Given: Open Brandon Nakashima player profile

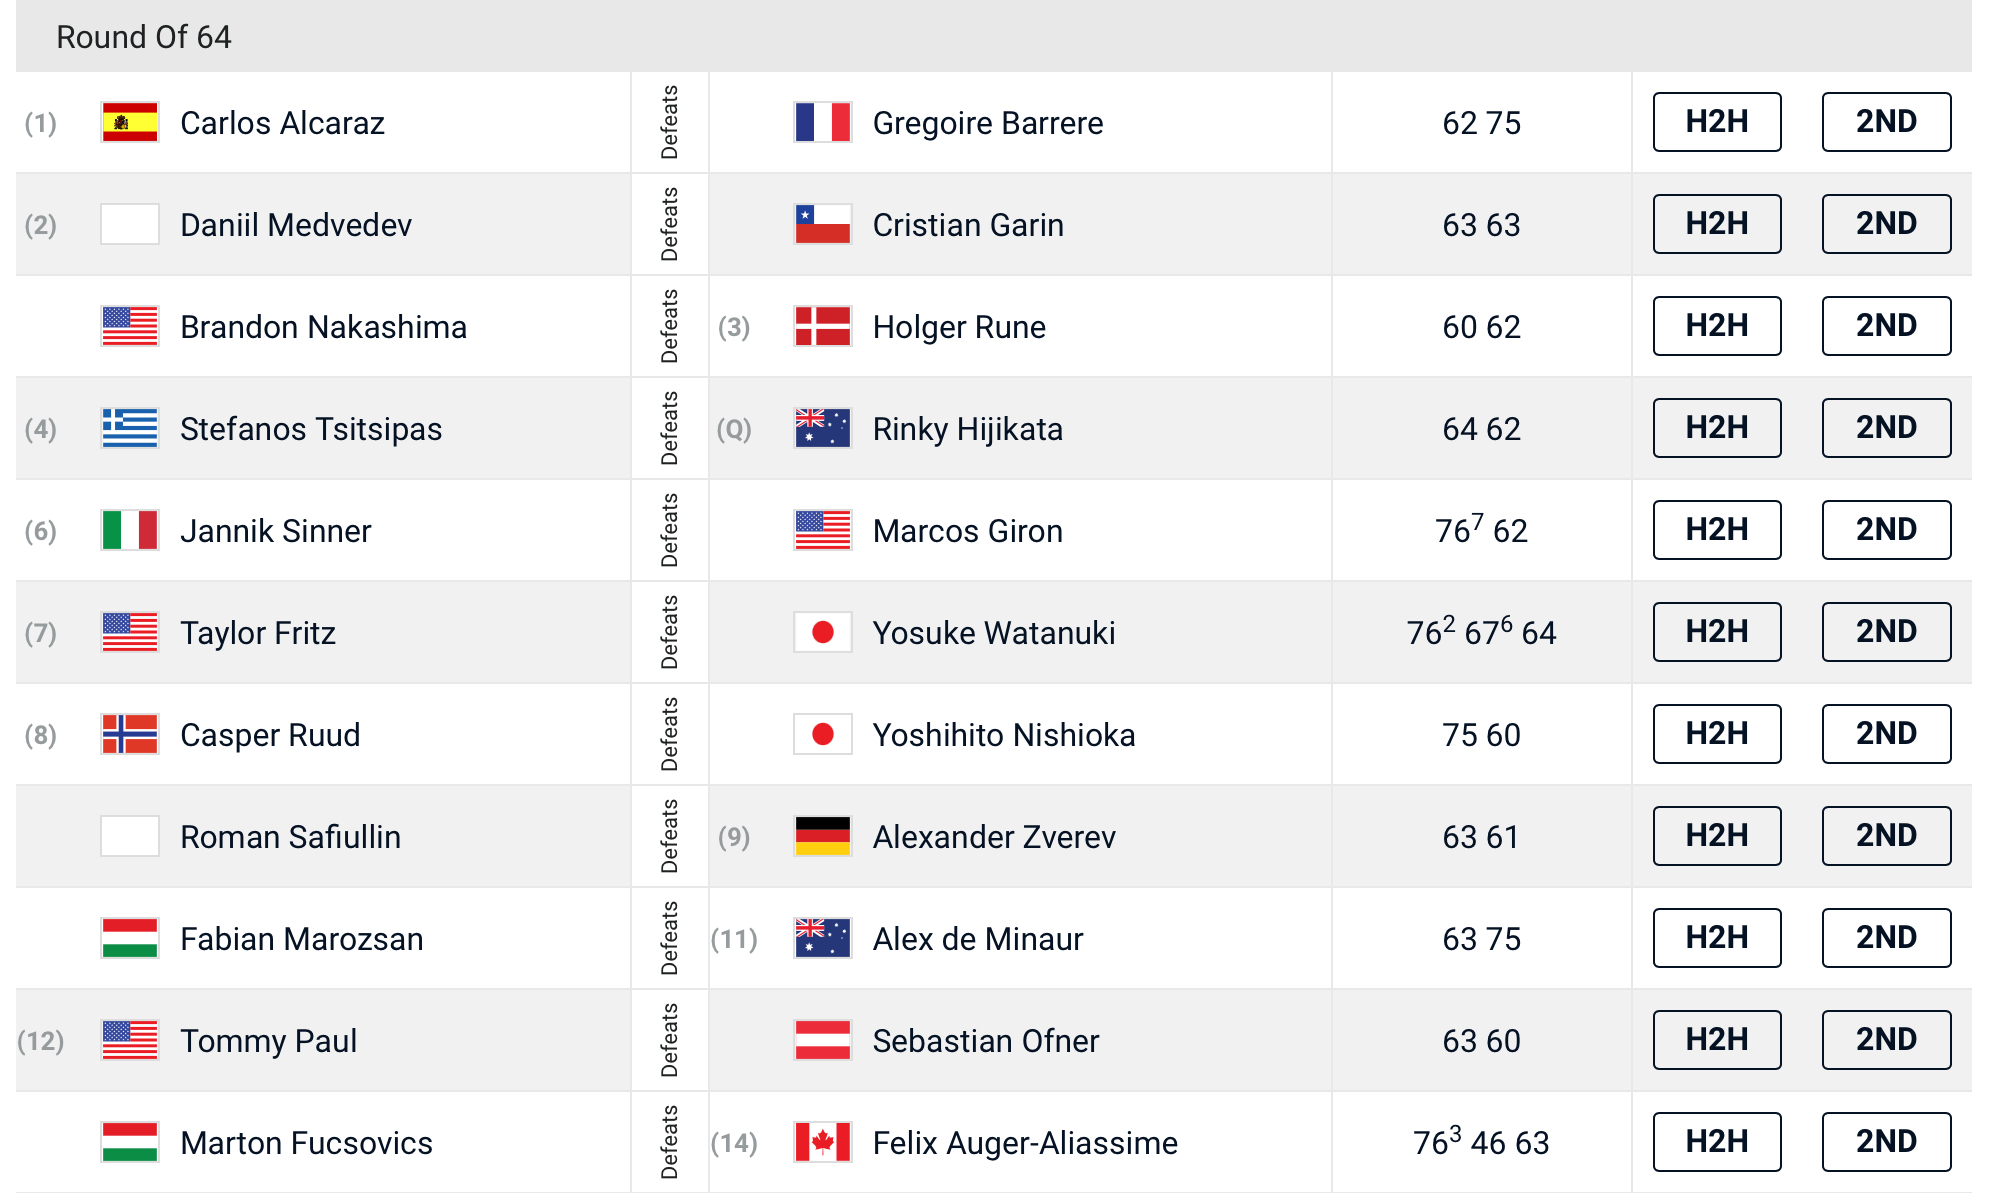Looking at the screenshot, I should click(323, 327).
